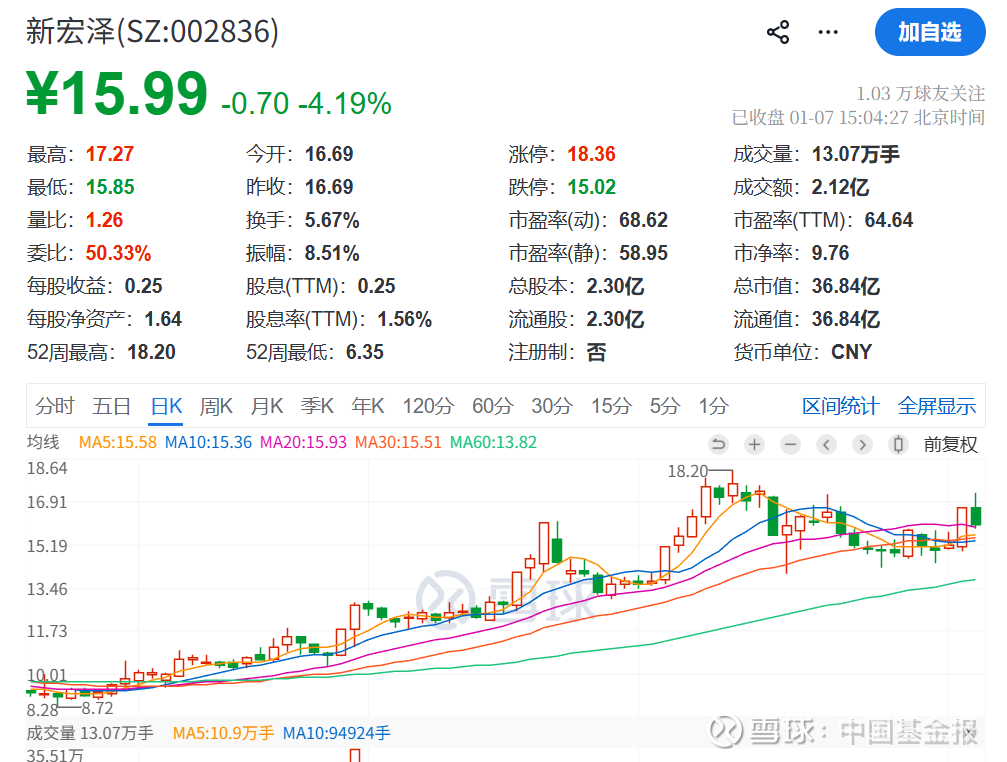Select the 5分 chart tab
1007x762 pixels.
point(665,406)
